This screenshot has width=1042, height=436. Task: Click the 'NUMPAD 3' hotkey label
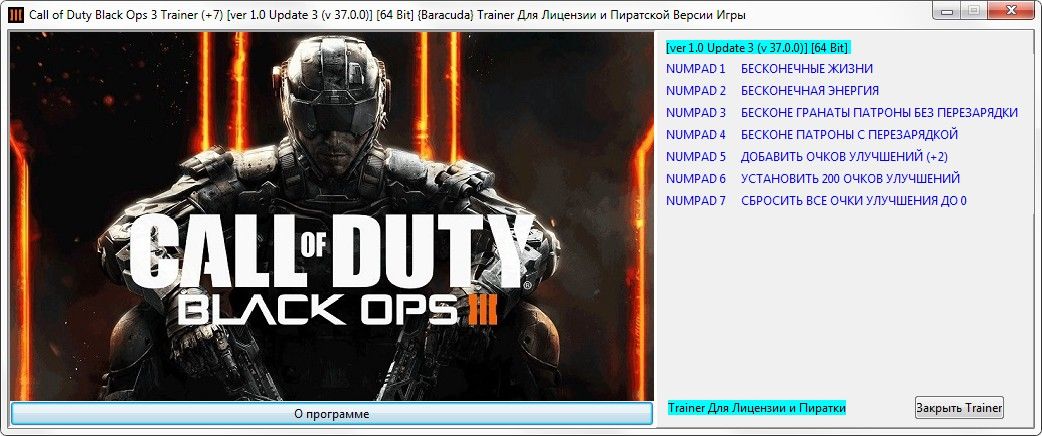(x=696, y=113)
